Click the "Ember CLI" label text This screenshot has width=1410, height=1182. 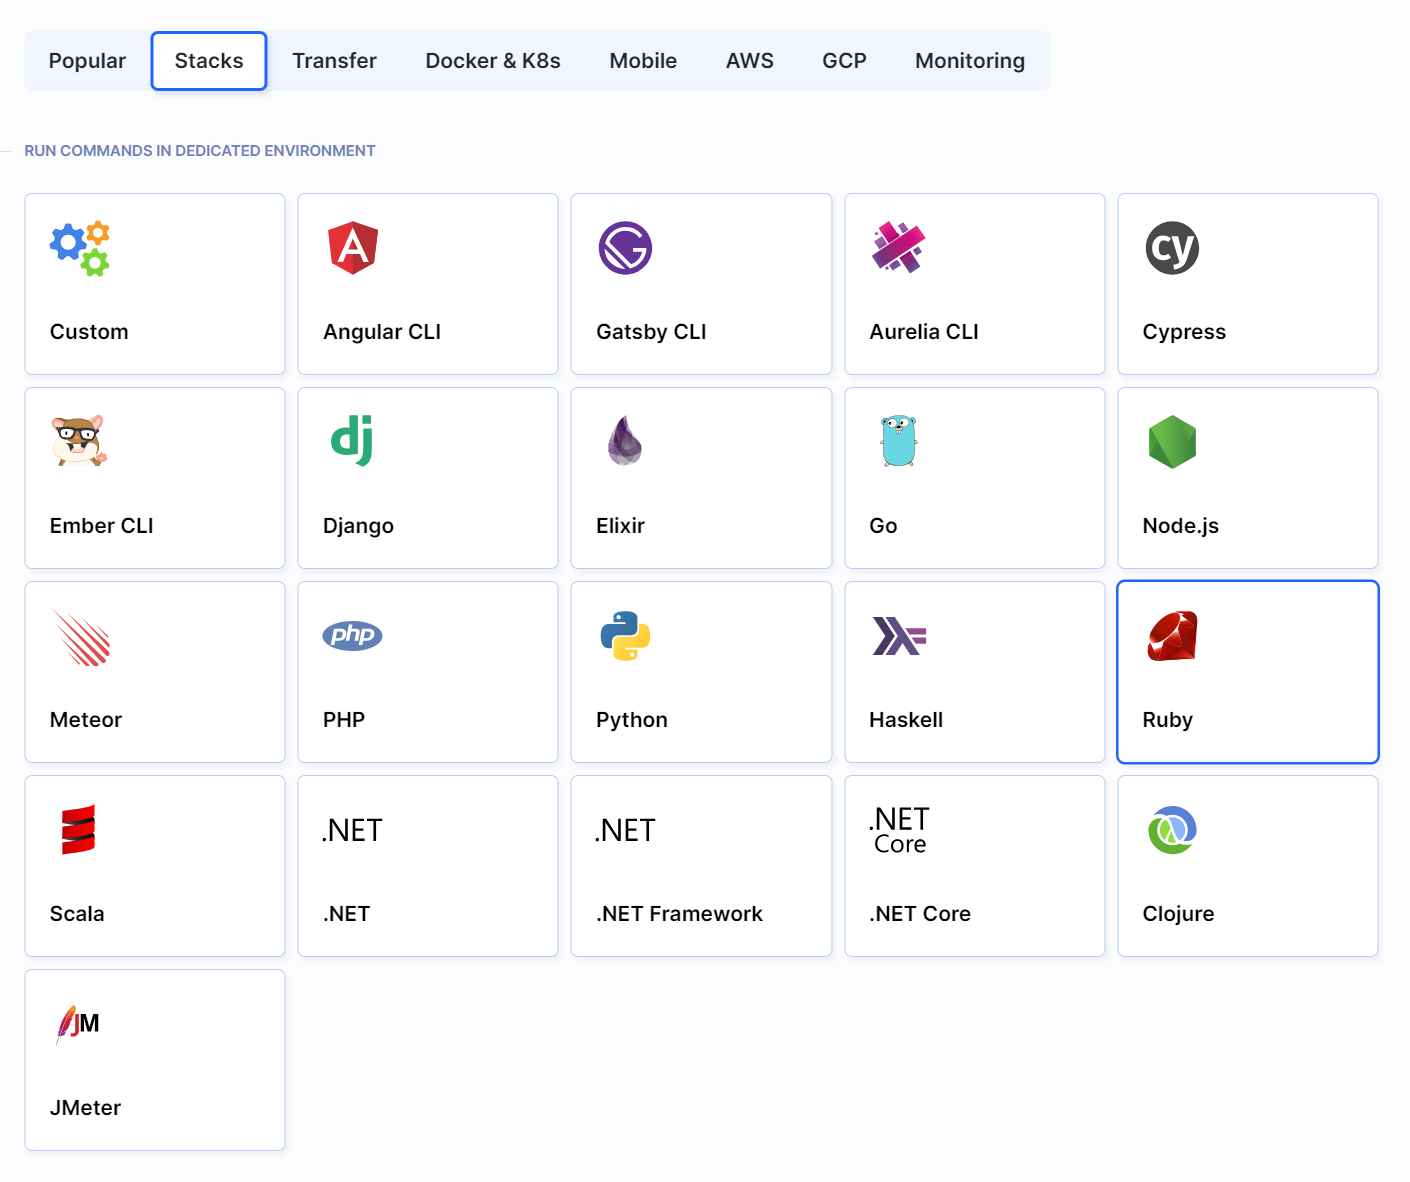tap(101, 526)
